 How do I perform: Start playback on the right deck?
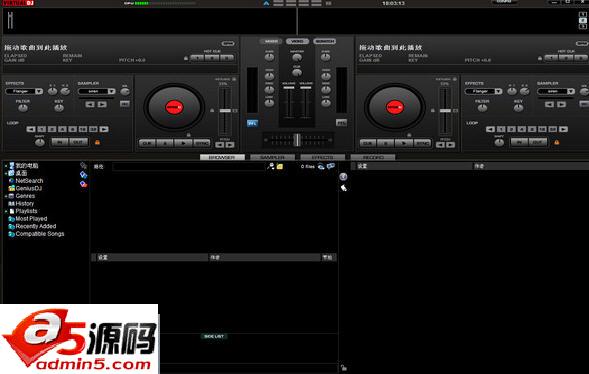click(404, 143)
